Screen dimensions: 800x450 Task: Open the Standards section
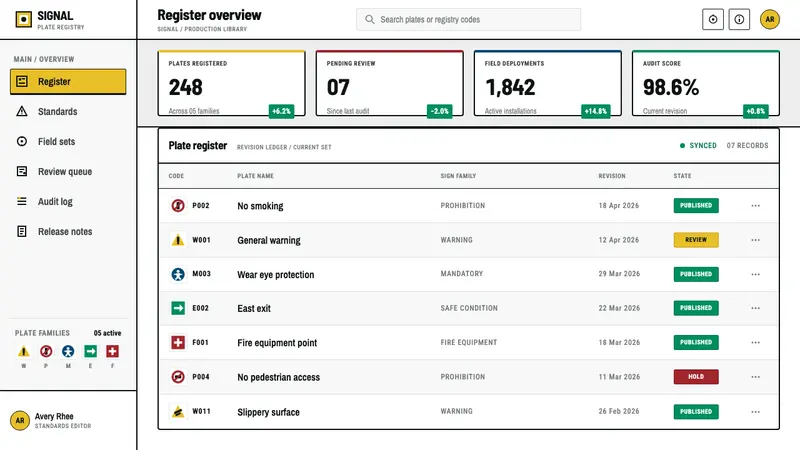68,111
